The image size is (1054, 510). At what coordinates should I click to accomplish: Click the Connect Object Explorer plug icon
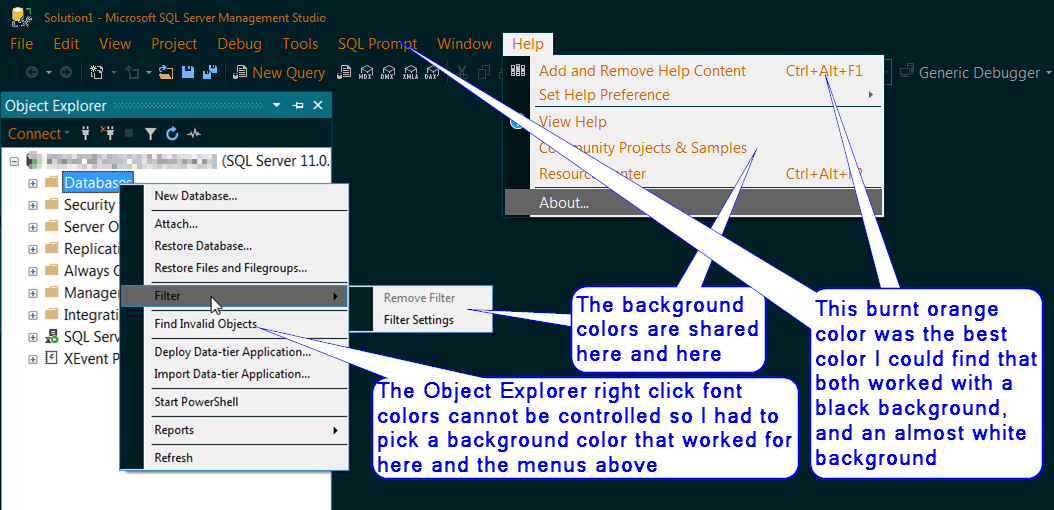click(x=85, y=133)
